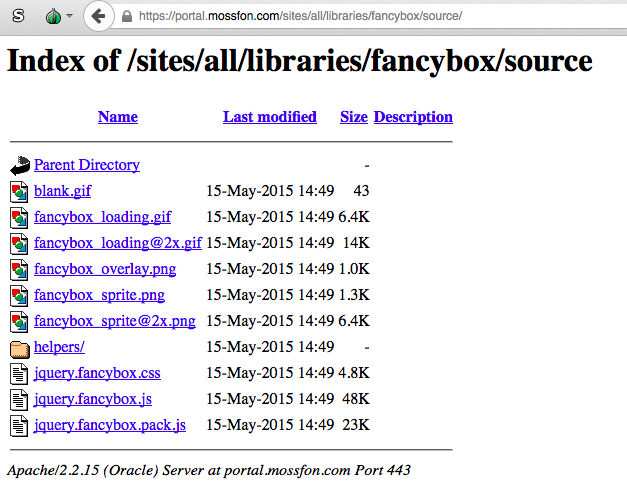
Task: Go back with the browser back arrow
Action: [x=98, y=16]
